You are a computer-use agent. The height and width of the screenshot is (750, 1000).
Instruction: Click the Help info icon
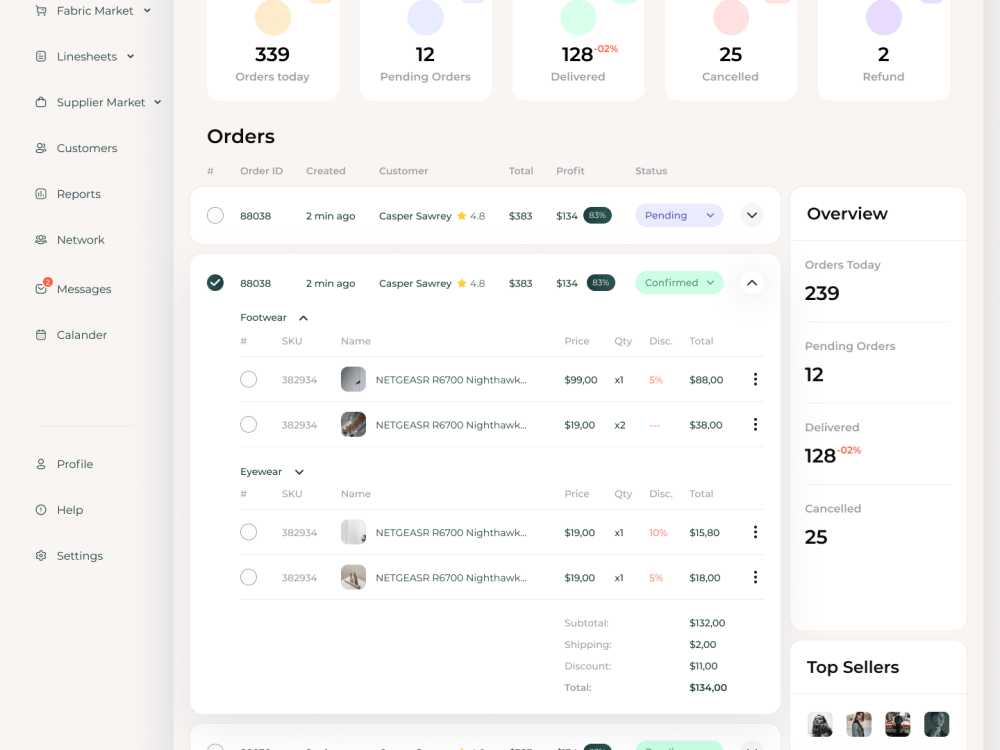coord(41,510)
